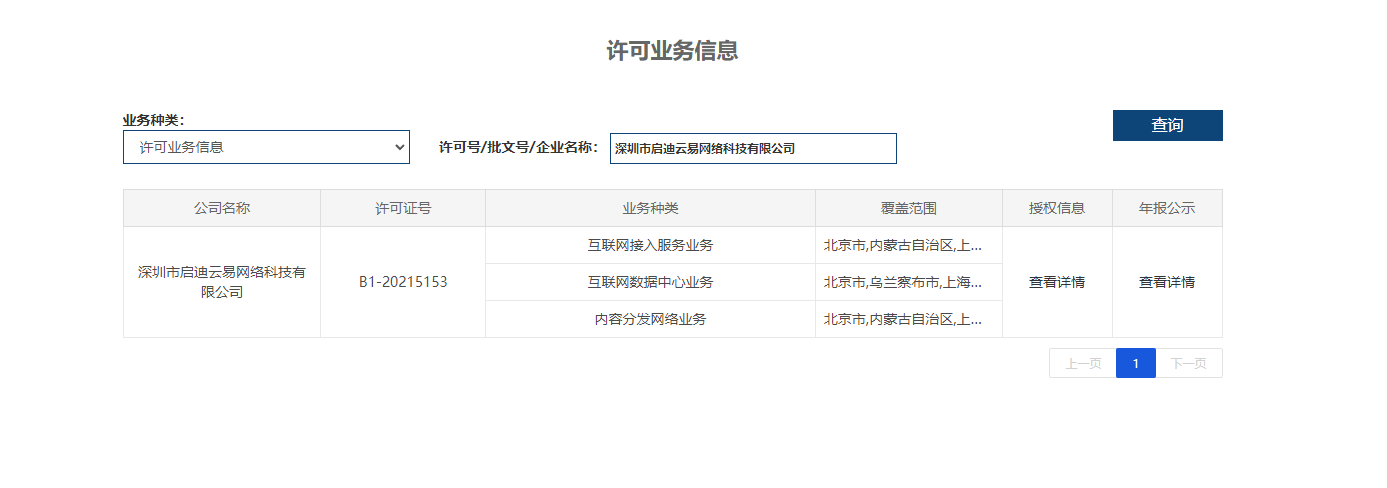The image size is (1387, 488).
Task: Click coverage cell 北京市,乌兰察布市,上海...
Action: (909, 282)
